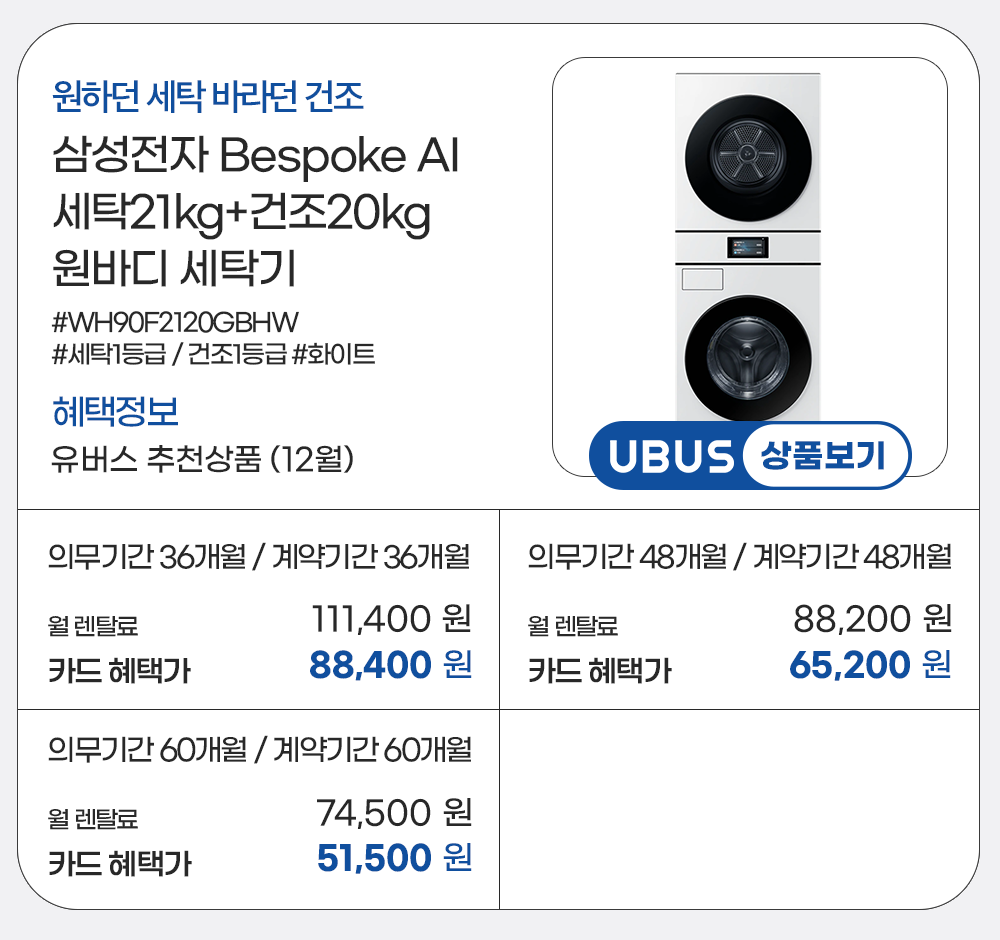Click the 88,400 원 card benefit price
Viewport: 1000px width, 940px height.
tap(390, 664)
